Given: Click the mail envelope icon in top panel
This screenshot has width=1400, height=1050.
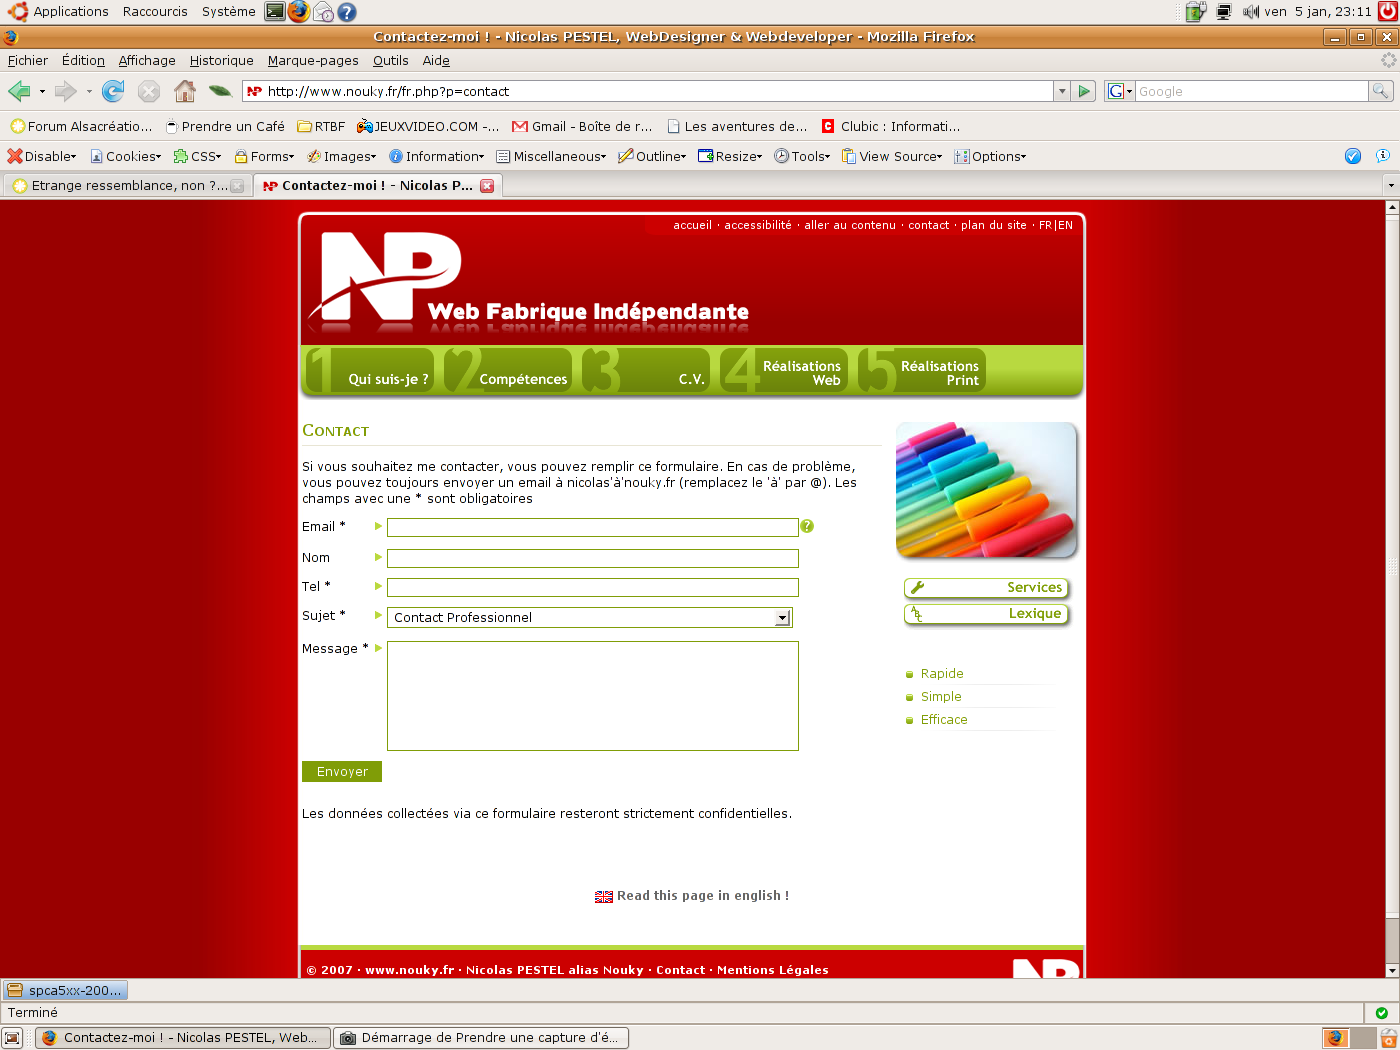Looking at the screenshot, I should pyautogui.click(x=323, y=12).
